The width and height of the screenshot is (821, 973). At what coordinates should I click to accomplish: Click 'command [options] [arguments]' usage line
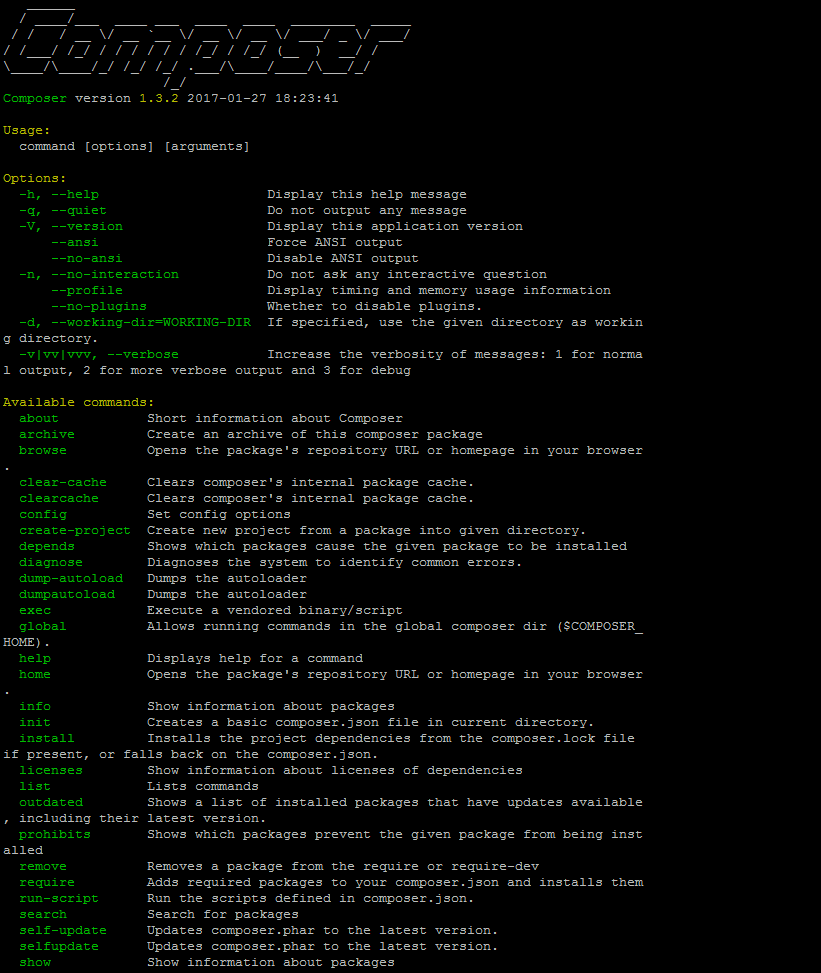[x=134, y=146]
